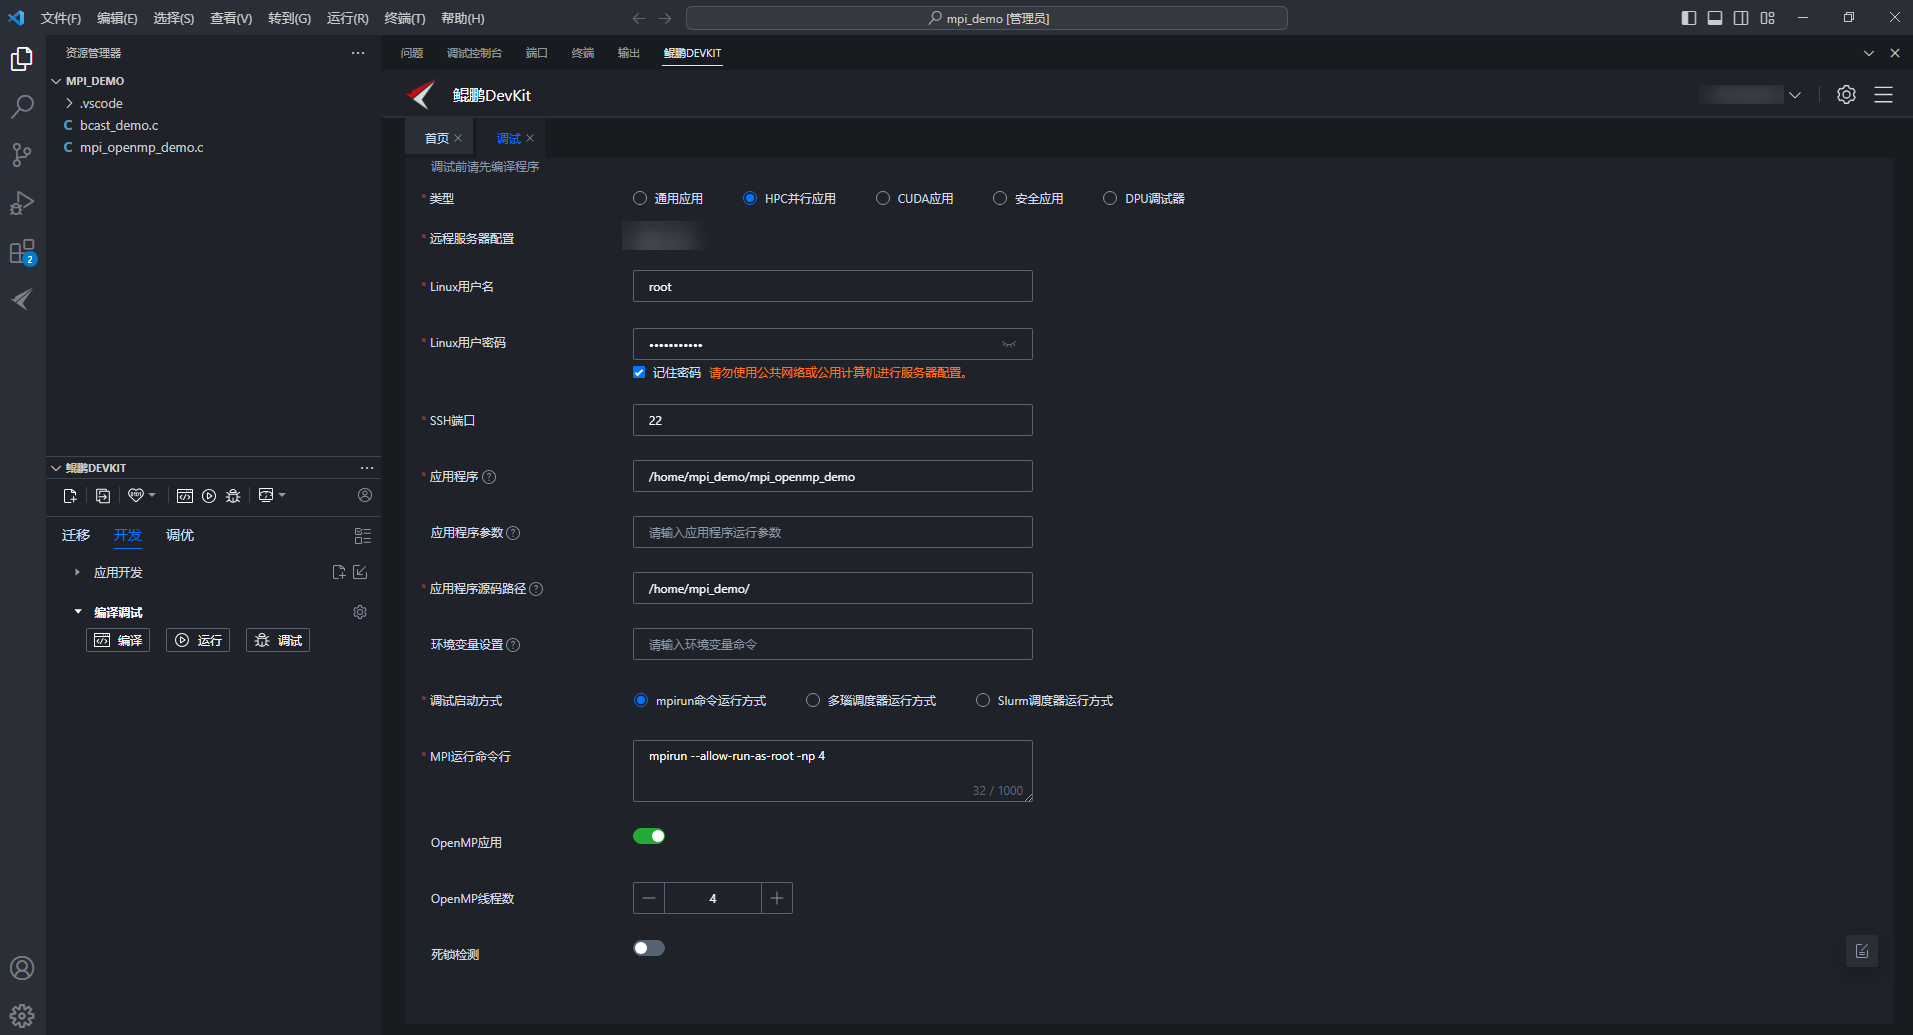Click the user profile icon in DevKit toolbar
This screenshot has width=1913, height=1035.
click(365, 495)
